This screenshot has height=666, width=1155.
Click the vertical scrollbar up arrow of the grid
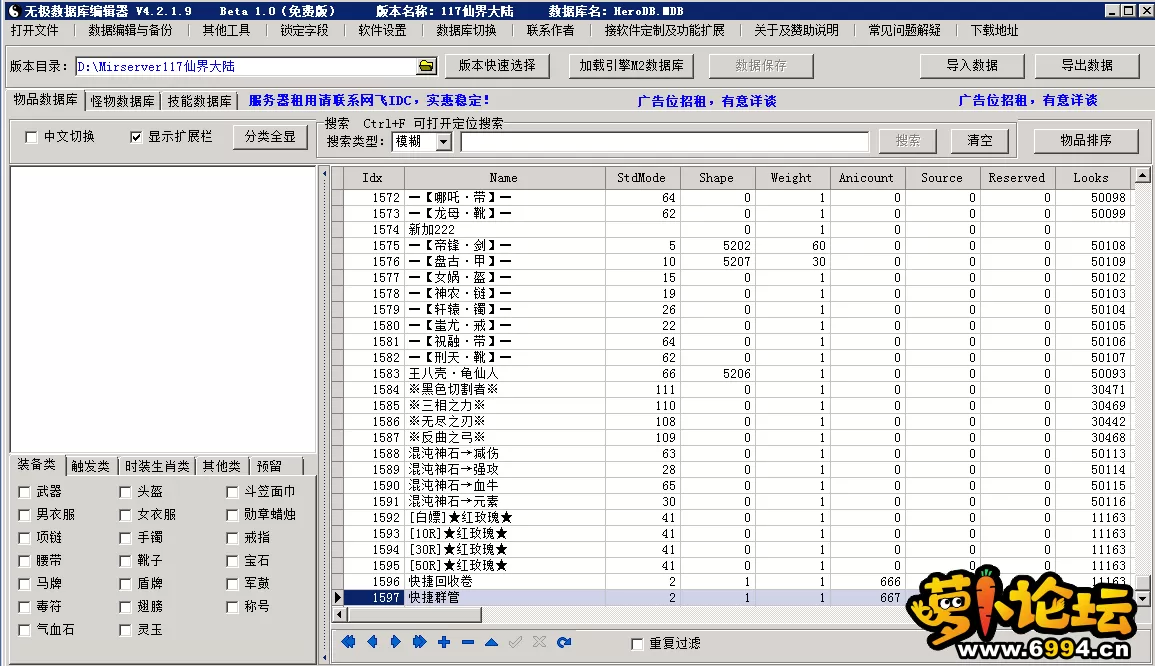(1142, 175)
